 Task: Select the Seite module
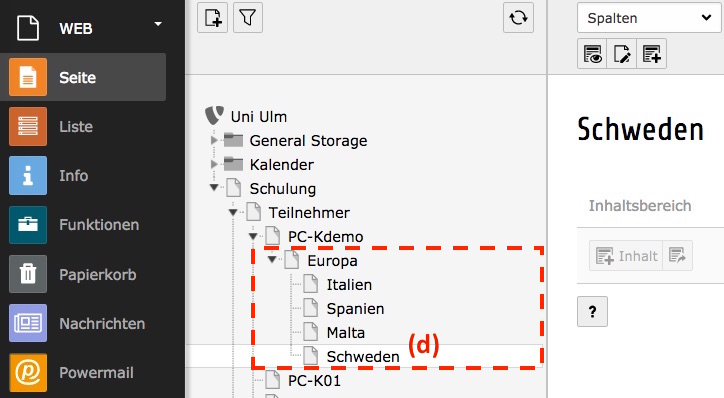[x=83, y=77]
